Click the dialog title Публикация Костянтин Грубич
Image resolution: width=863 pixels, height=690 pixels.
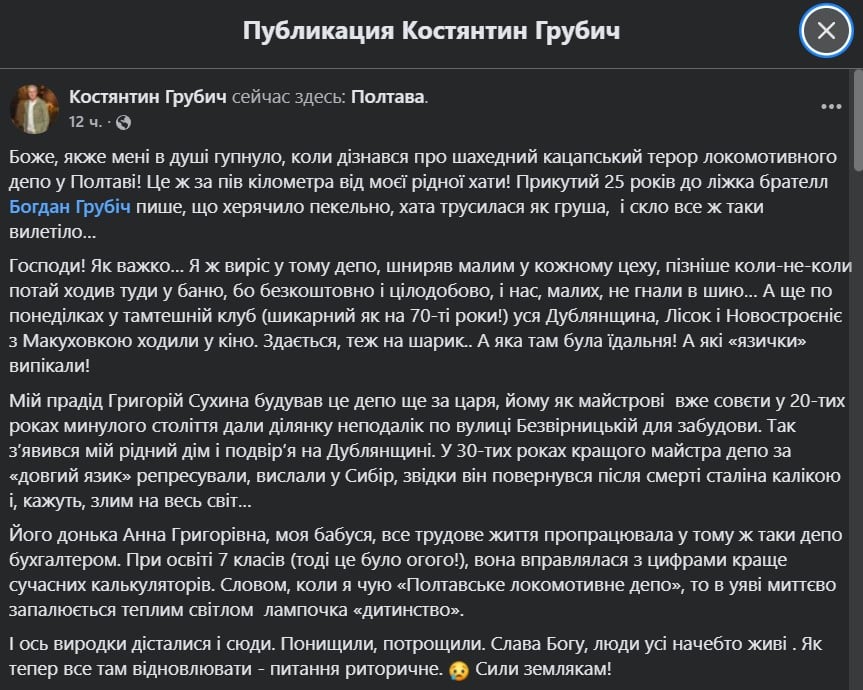click(x=431, y=31)
